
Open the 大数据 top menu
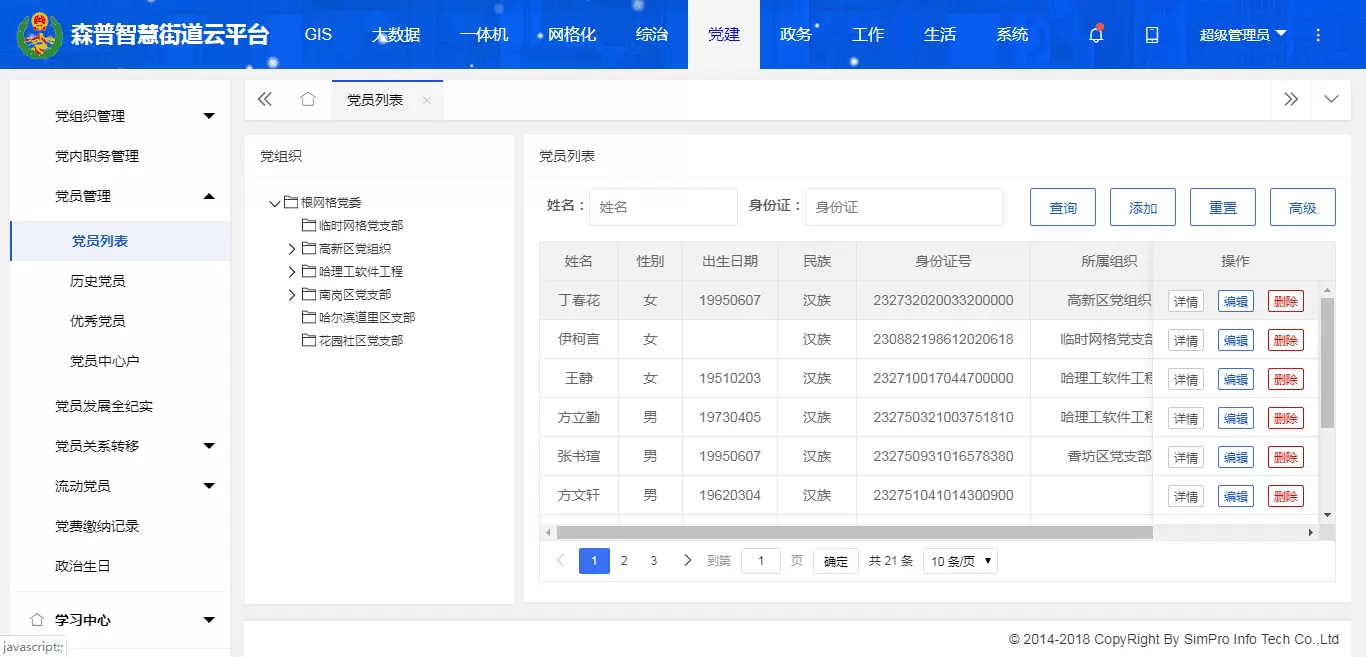coord(396,35)
